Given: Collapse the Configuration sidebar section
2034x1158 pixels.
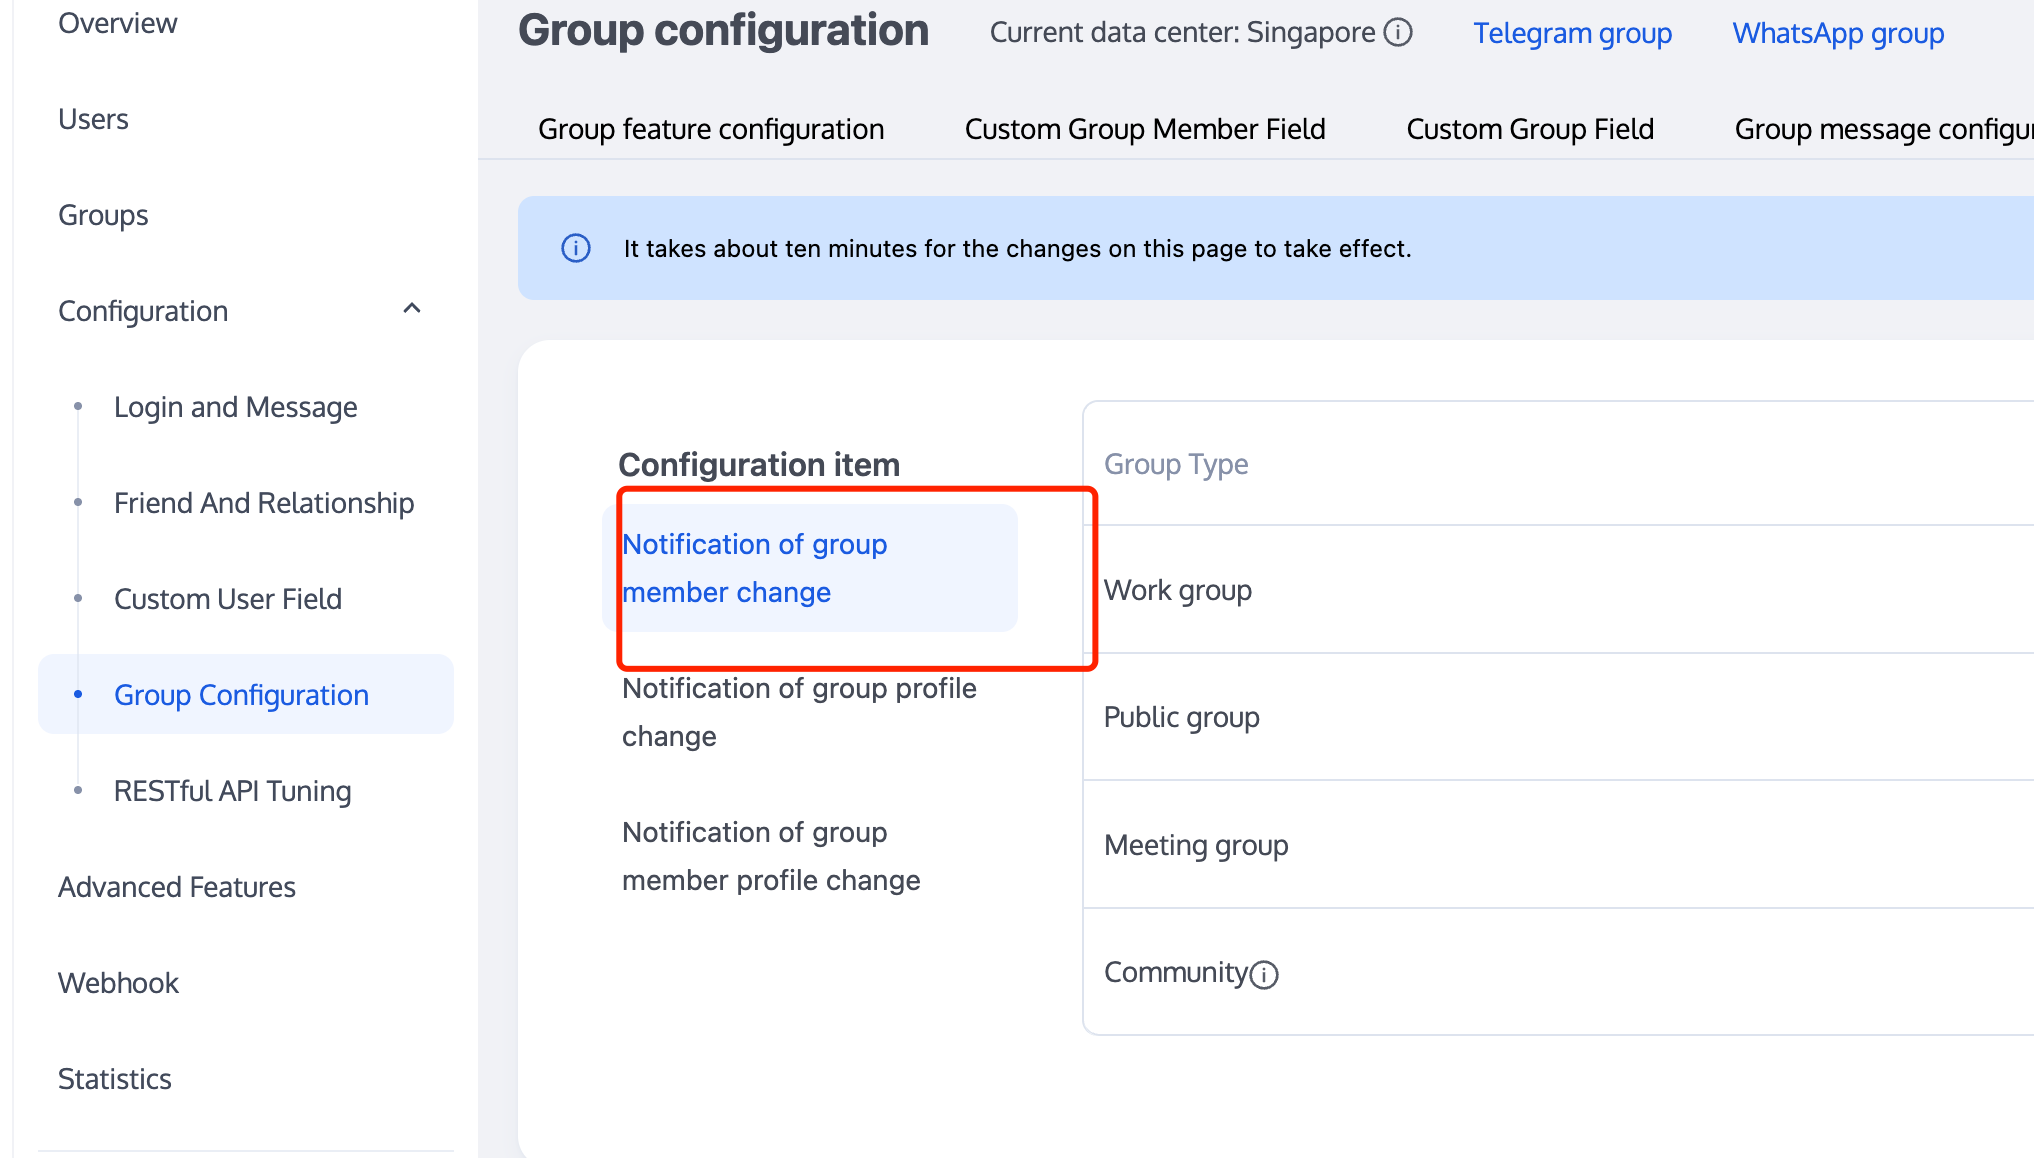Looking at the screenshot, I should 412,309.
